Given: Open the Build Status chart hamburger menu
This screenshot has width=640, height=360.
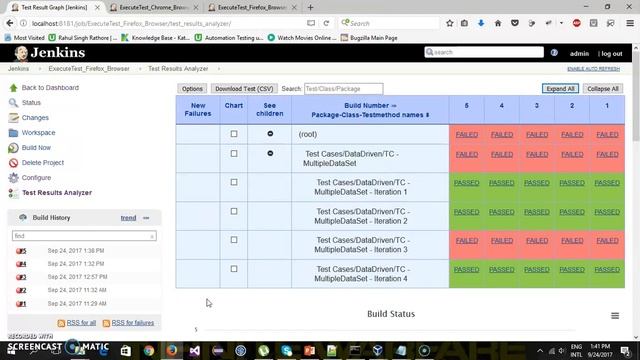Looking at the screenshot, I should pos(615,316).
